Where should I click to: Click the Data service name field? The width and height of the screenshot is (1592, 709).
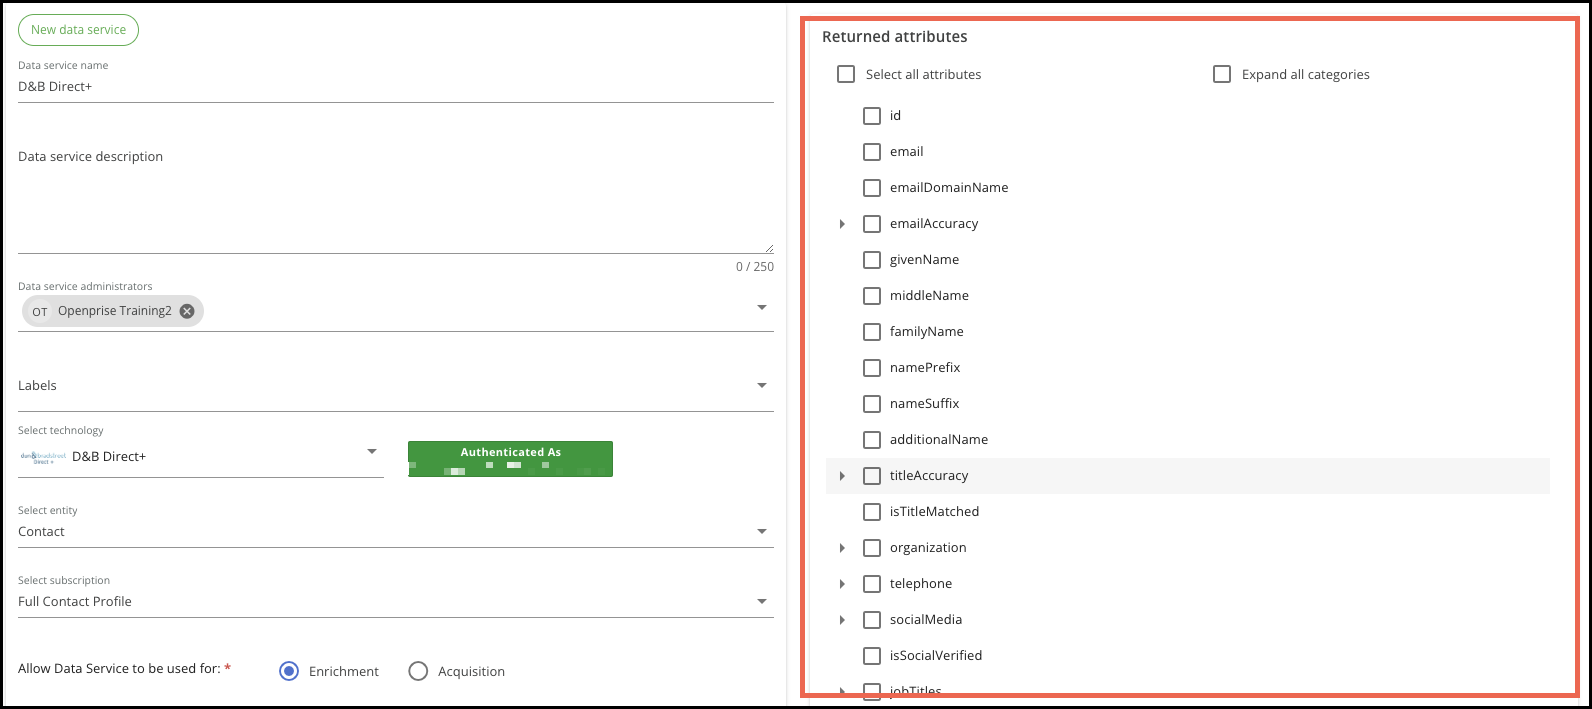click(x=395, y=87)
